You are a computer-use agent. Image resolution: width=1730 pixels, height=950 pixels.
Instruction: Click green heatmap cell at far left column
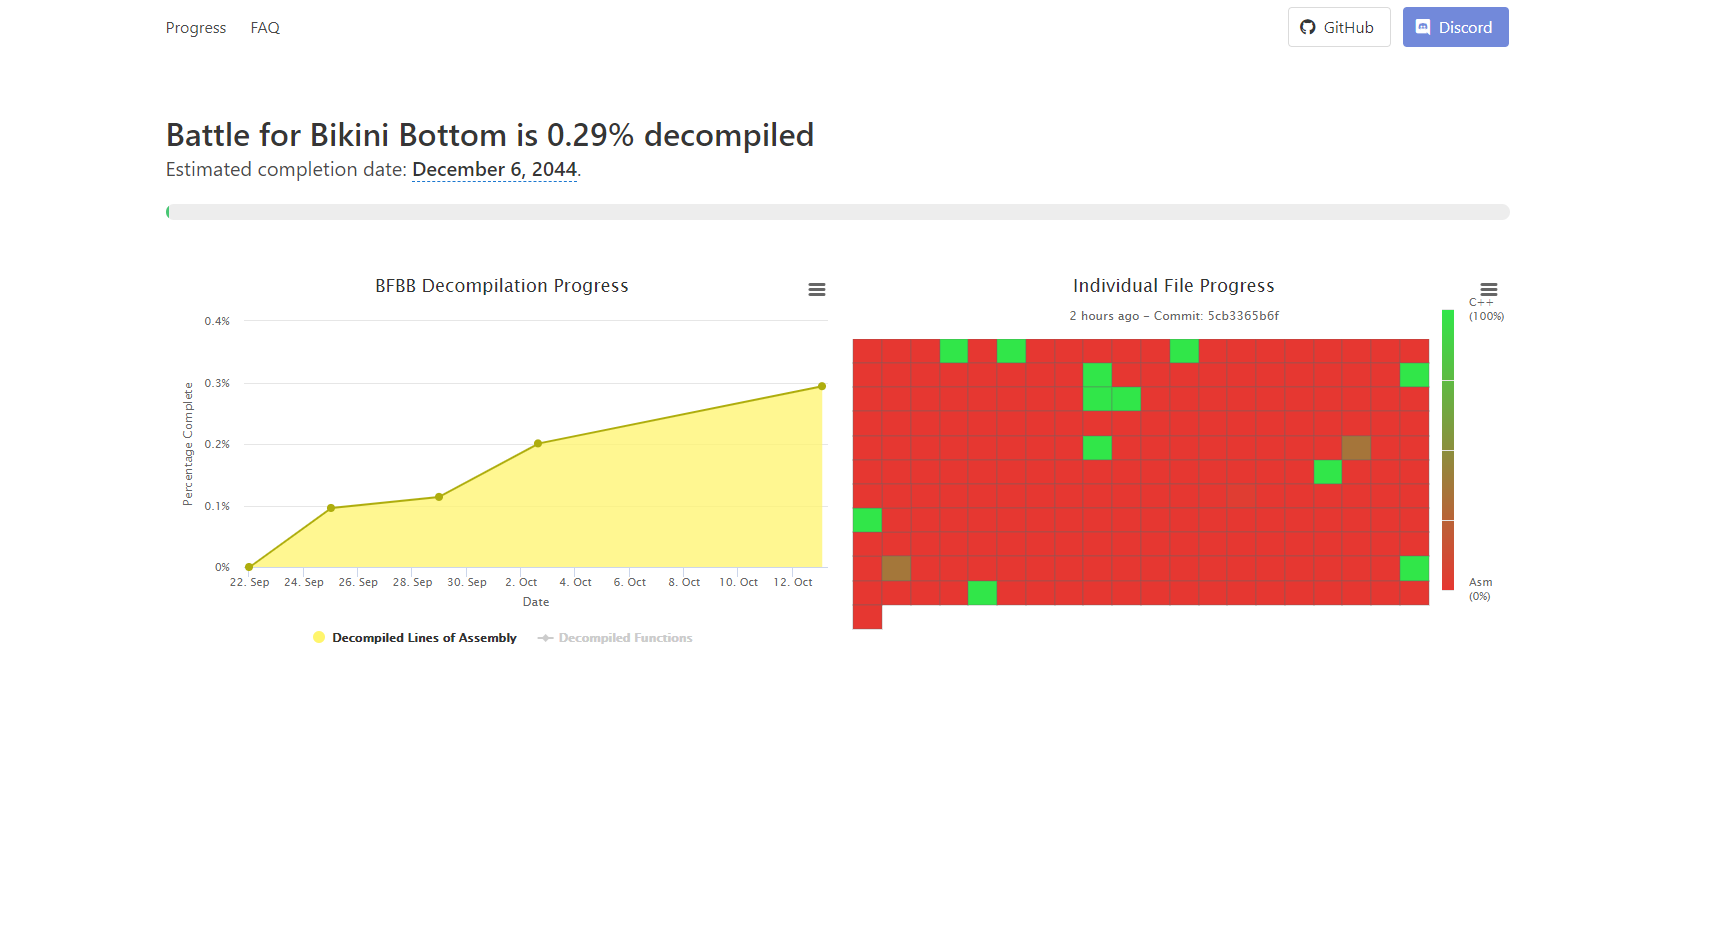(867, 520)
